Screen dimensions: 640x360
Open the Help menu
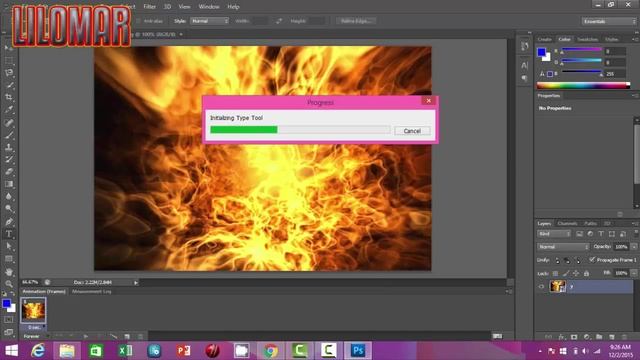(233, 7)
